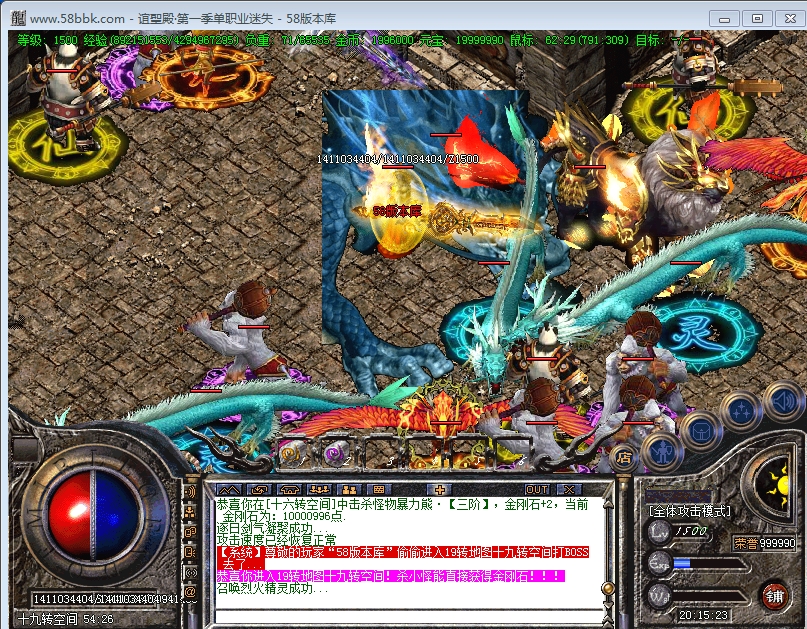Click the 金币 1996000 gold status text

pos(375,40)
